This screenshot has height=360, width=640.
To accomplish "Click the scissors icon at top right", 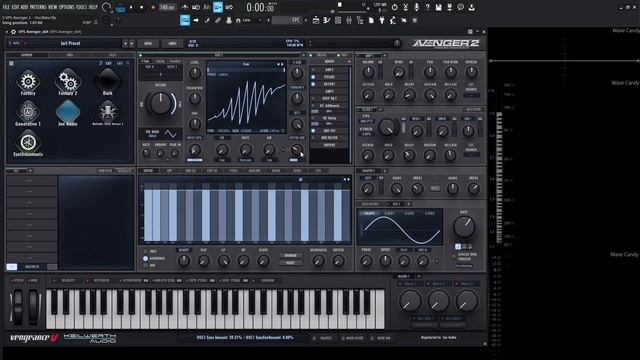I will [405, 7].
